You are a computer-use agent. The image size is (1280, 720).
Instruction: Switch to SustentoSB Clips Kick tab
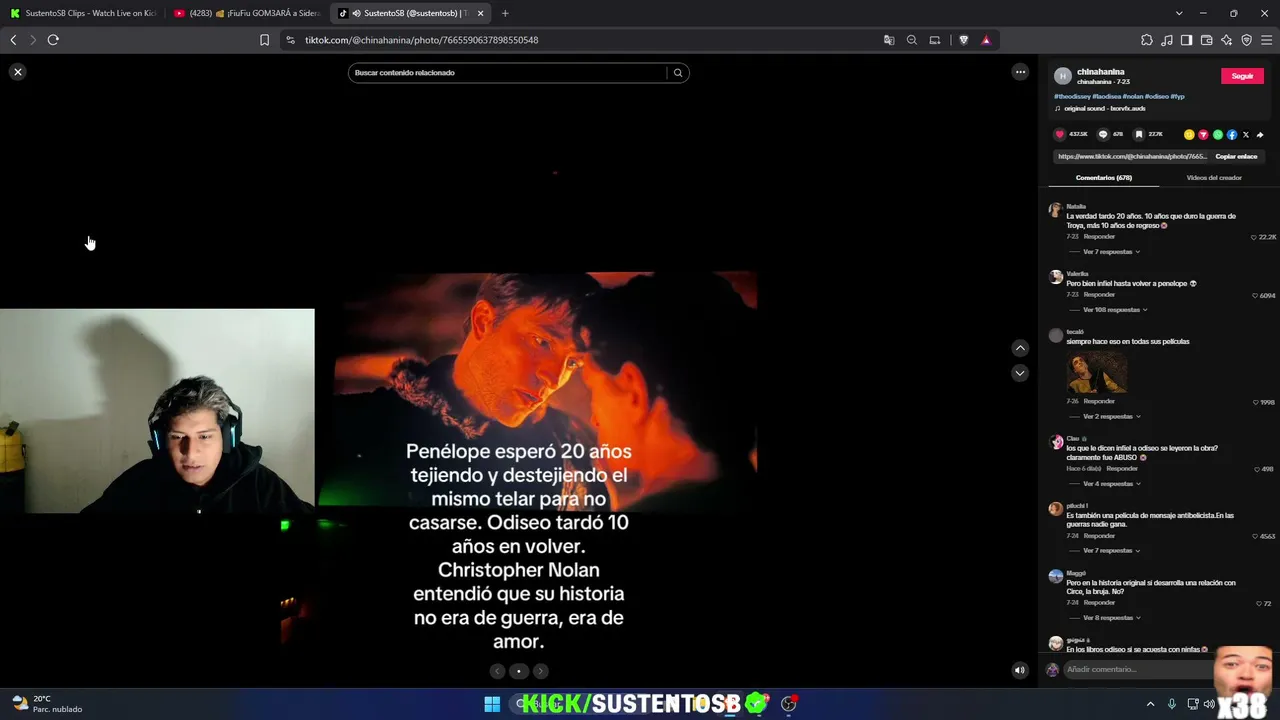(x=82, y=13)
